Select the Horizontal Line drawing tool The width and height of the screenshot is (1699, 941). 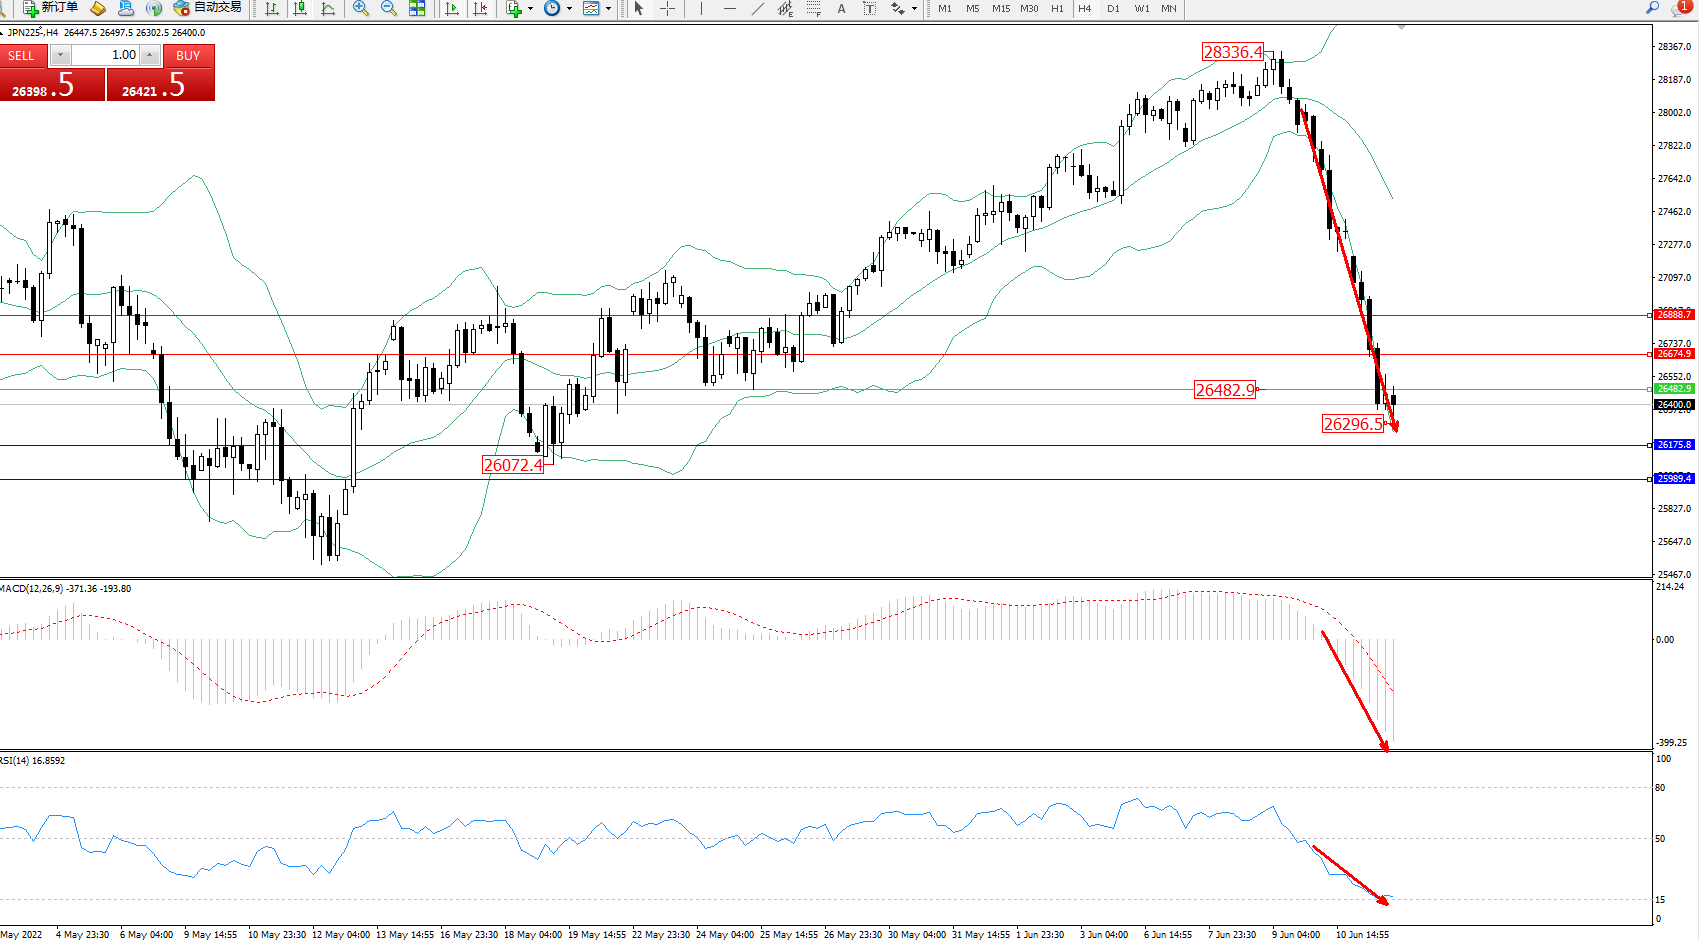pos(730,8)
